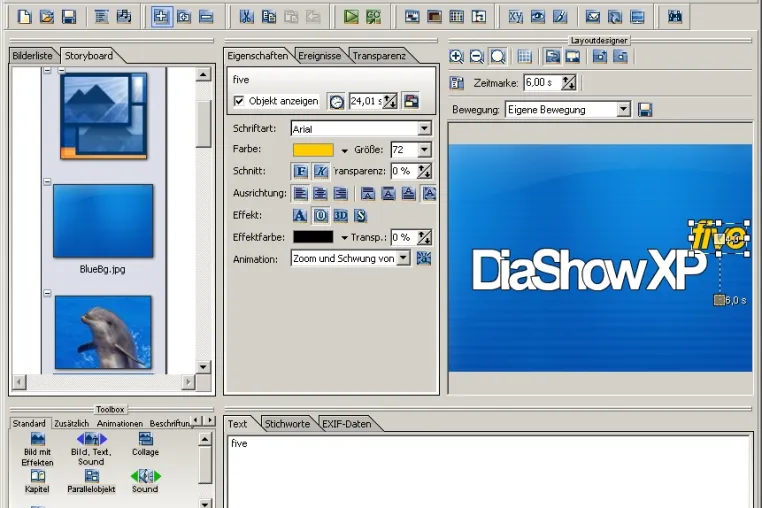Click the yellow Farbe color swatch

[313, 150]
